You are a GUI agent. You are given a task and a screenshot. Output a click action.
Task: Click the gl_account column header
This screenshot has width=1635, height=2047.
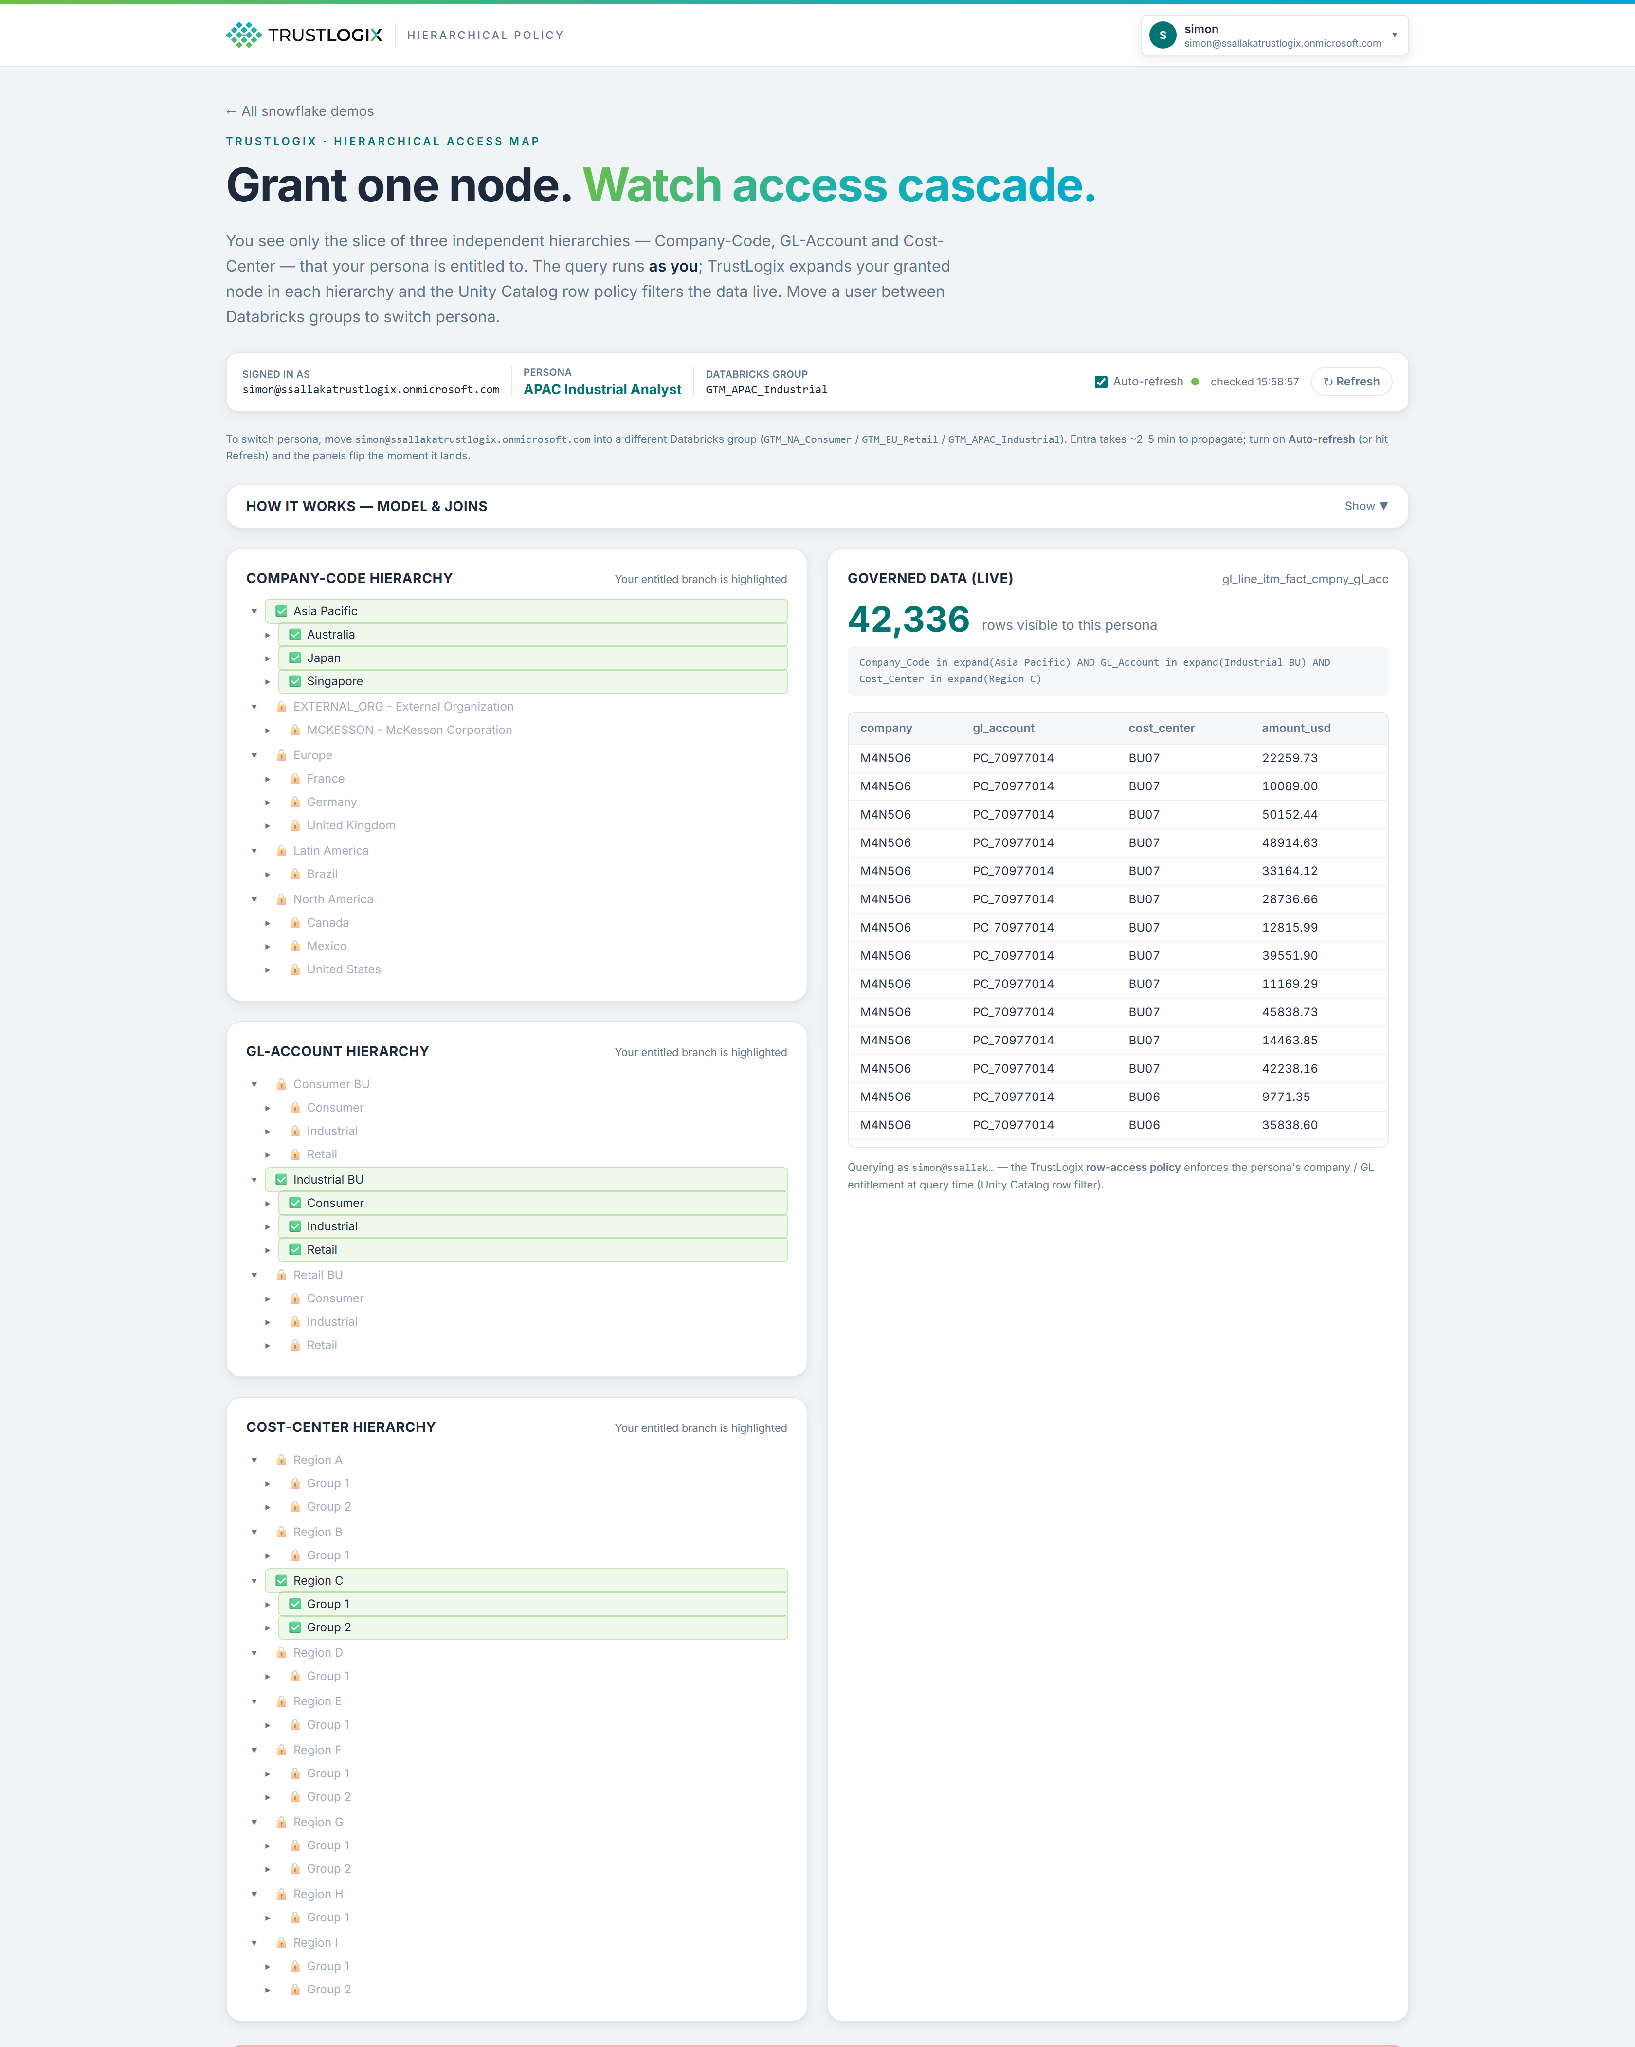[x=1004, y=728]
